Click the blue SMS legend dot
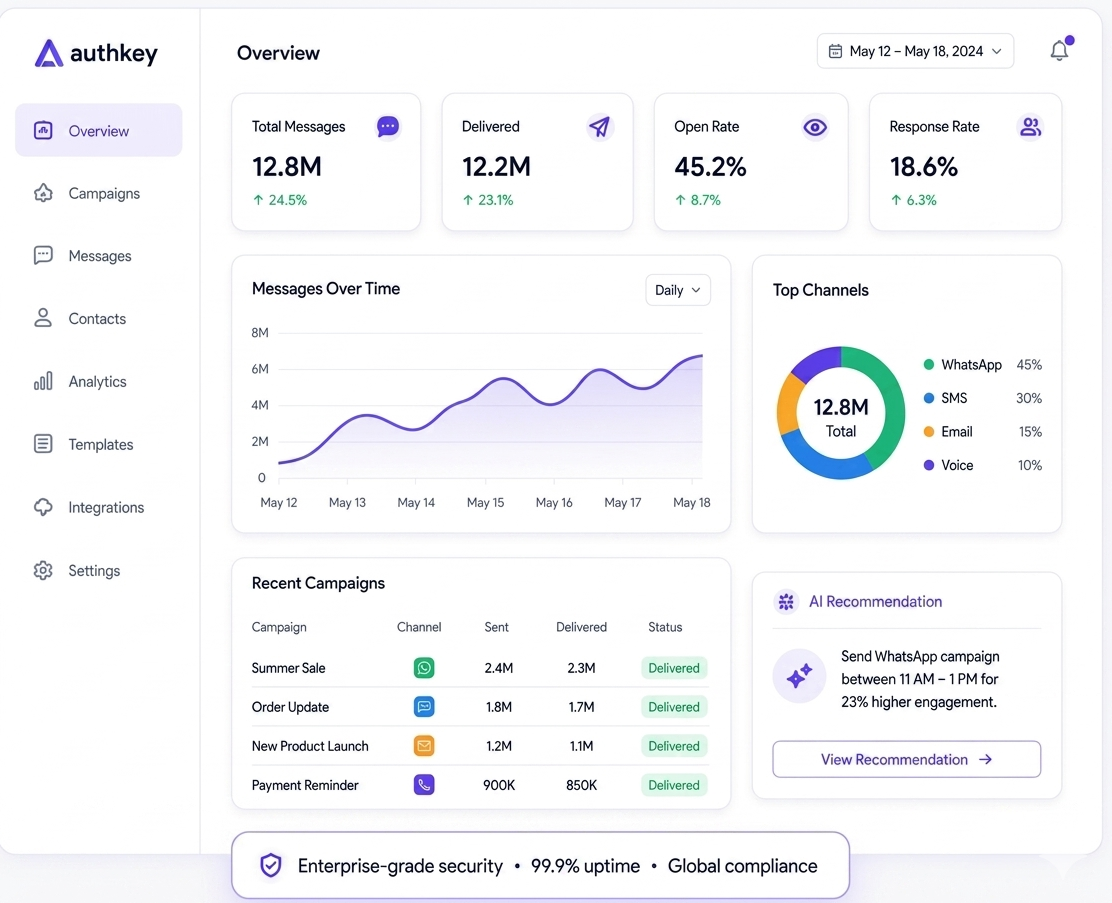Screen dimensions: 1112x903 click(x=928, y=398)
